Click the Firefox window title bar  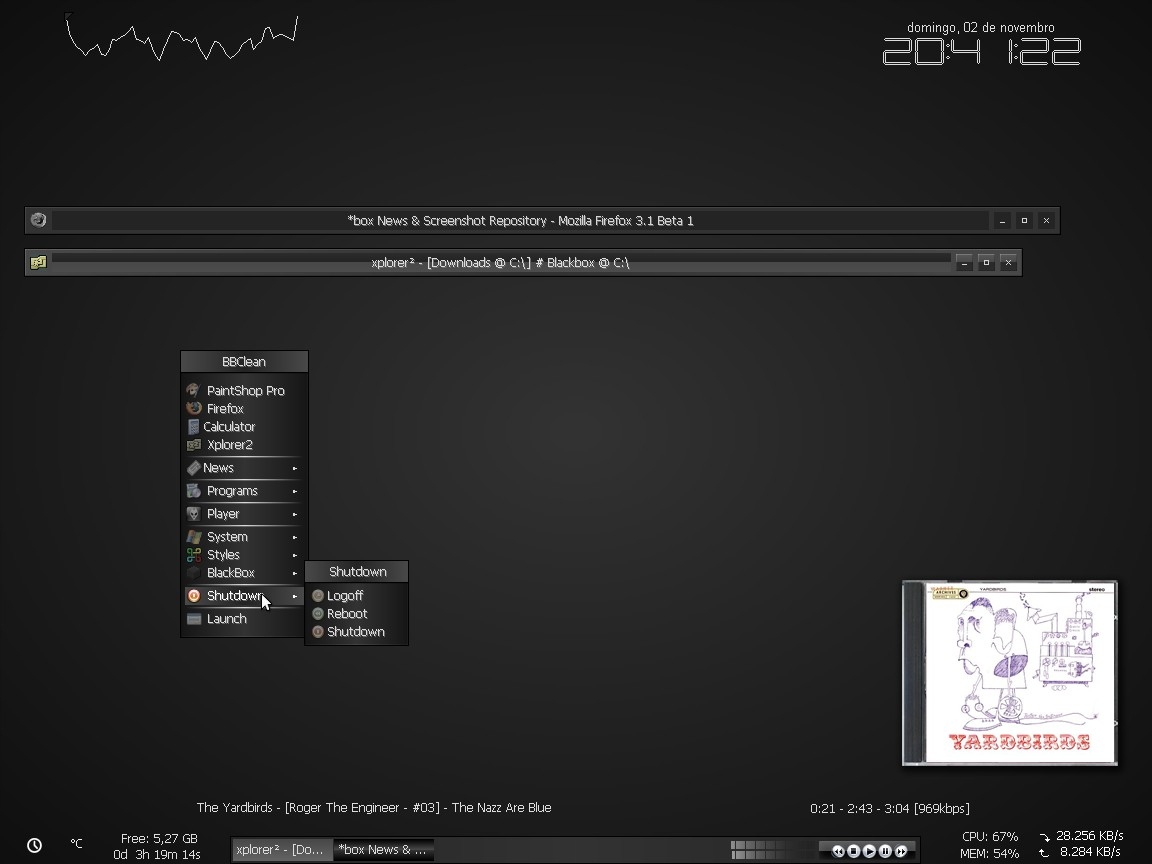(520, 220)
